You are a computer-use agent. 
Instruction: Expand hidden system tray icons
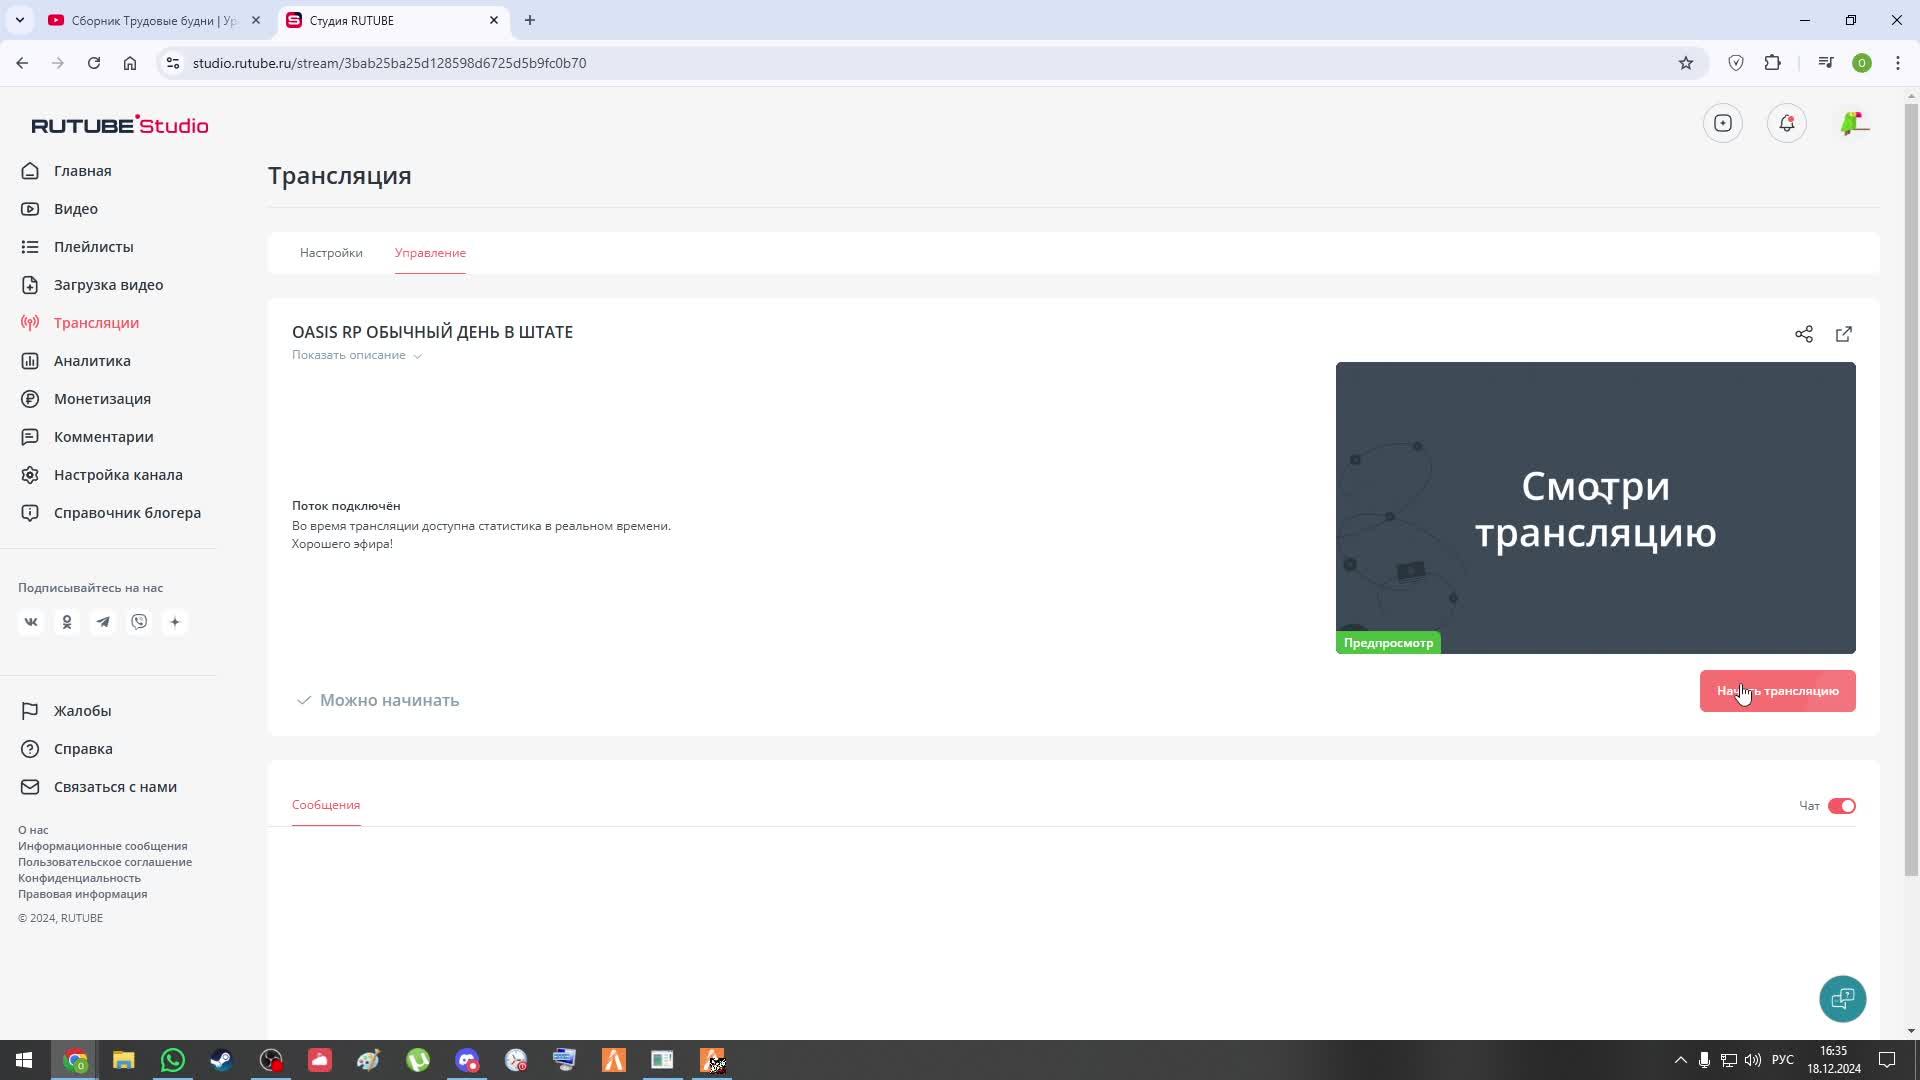[x=1680, y=1060]
